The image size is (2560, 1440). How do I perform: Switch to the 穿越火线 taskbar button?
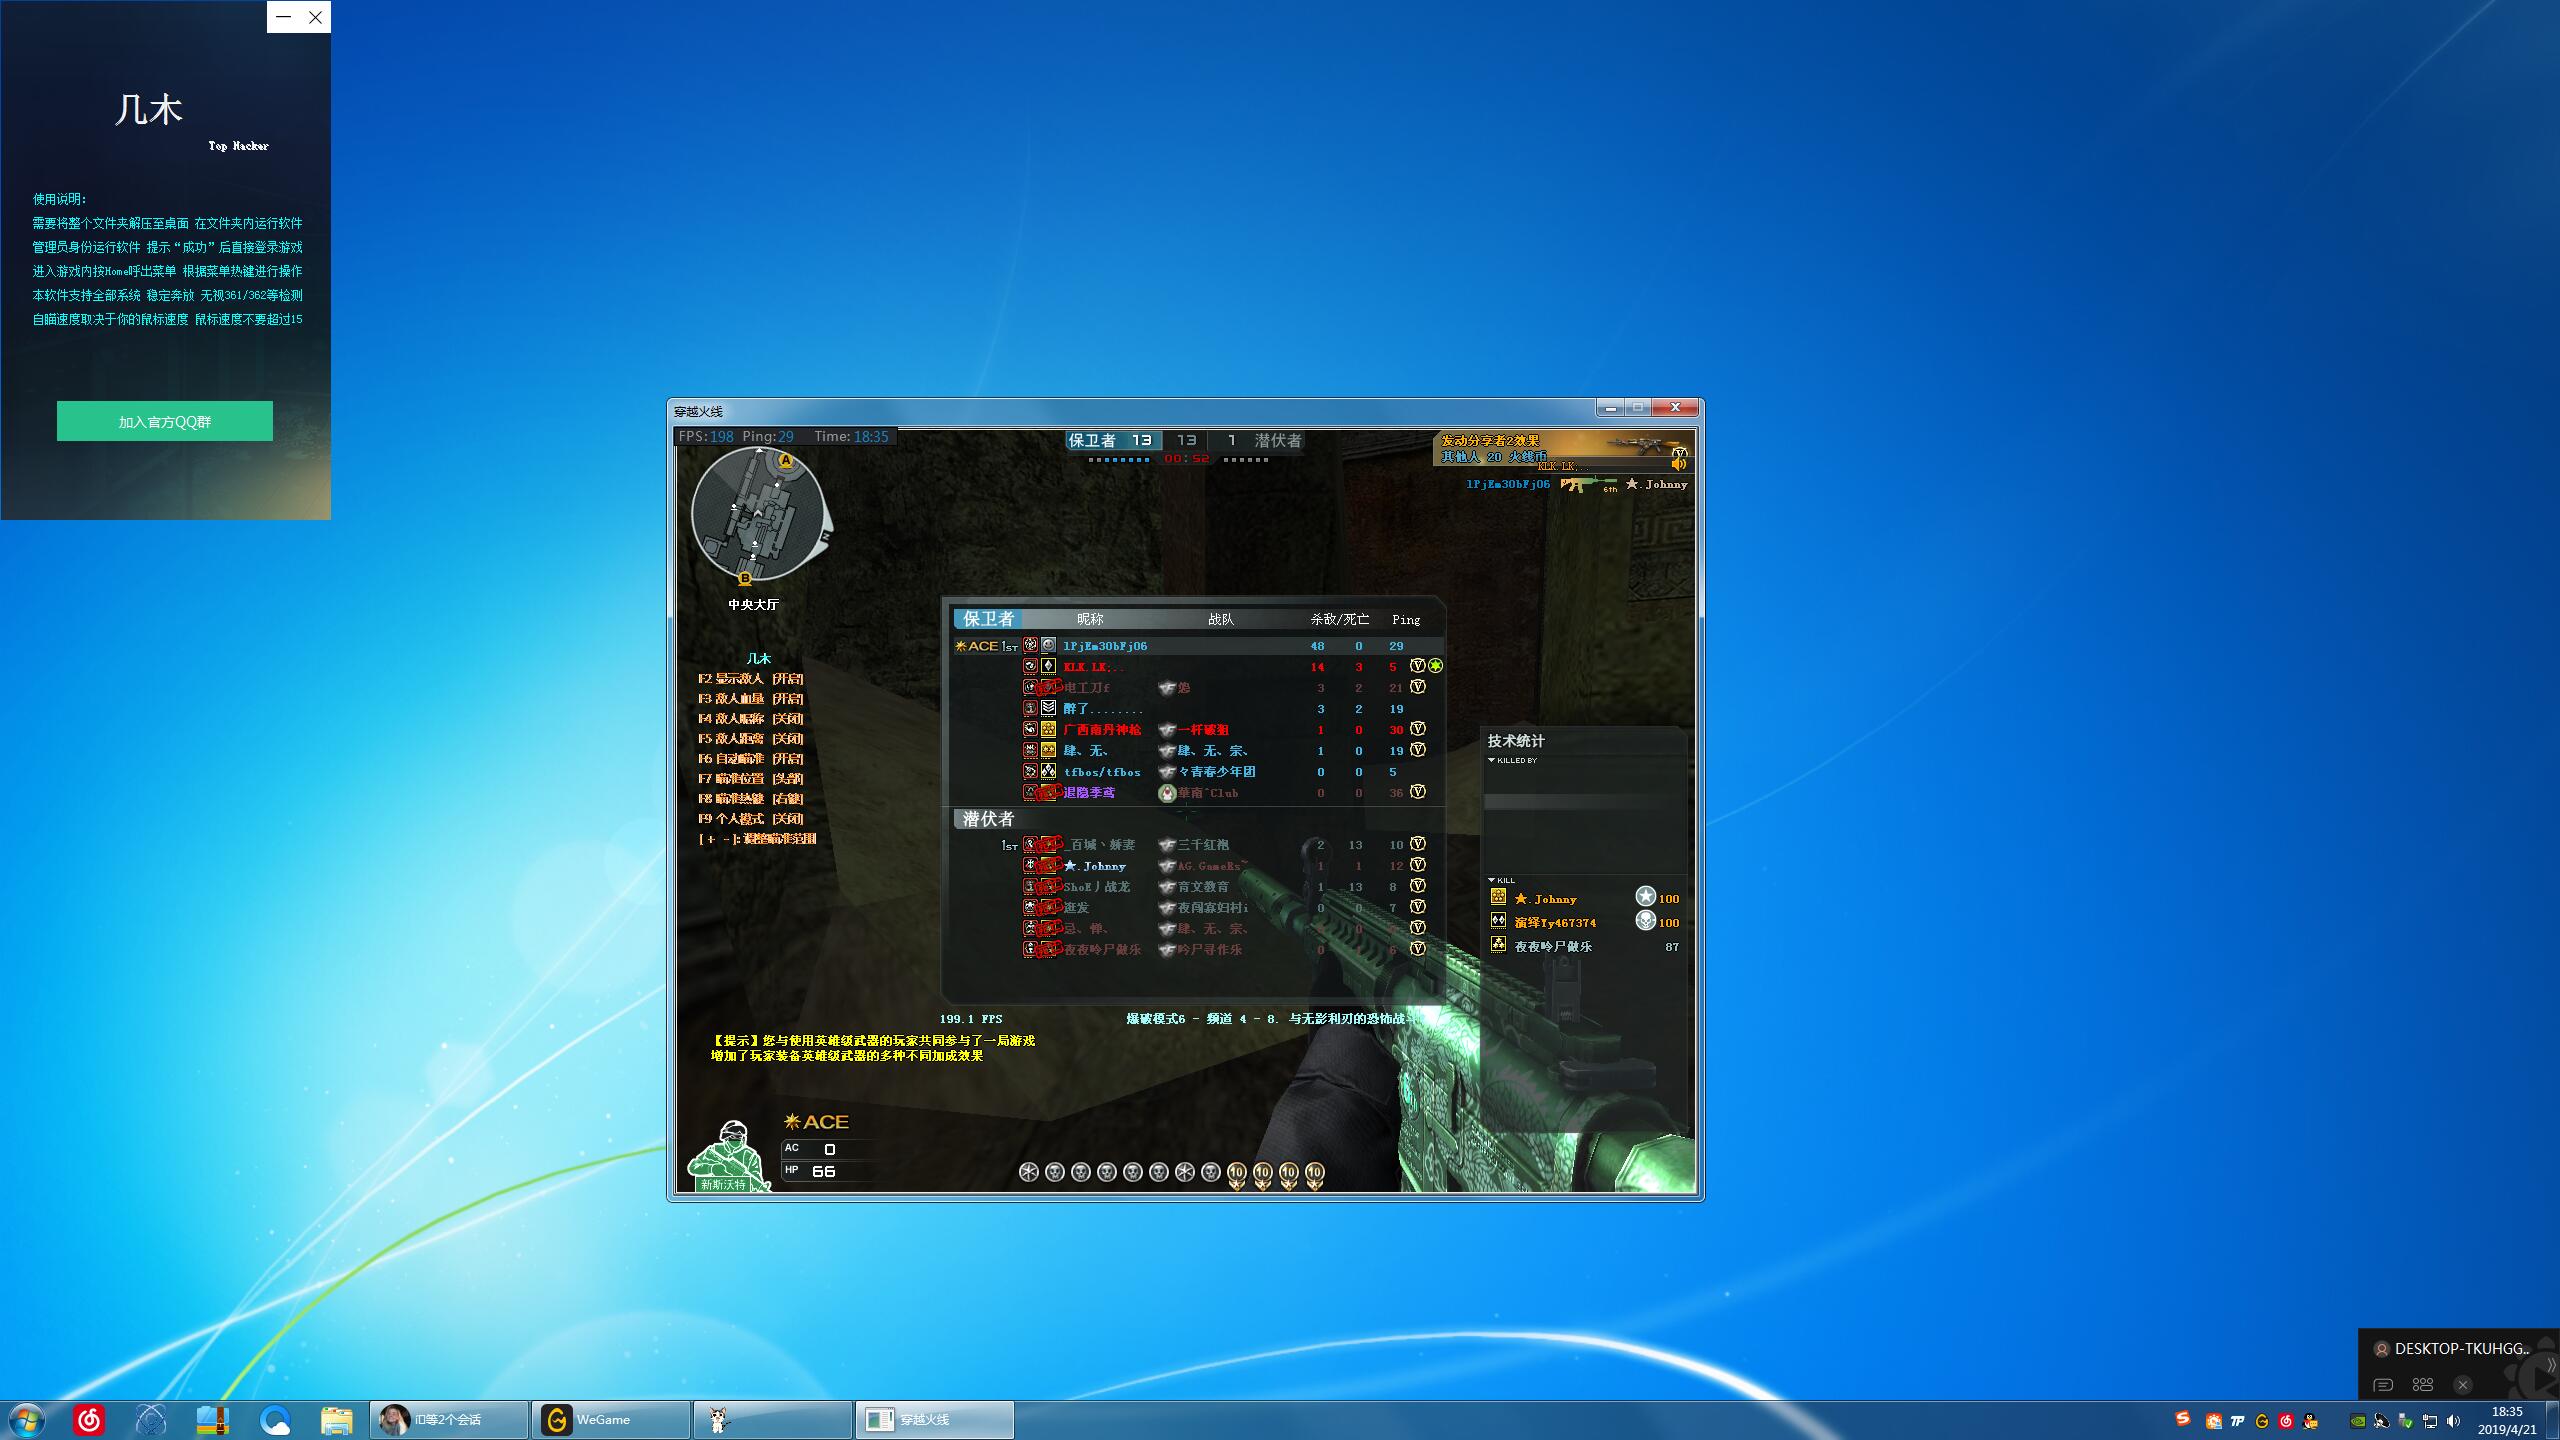(935, 1420)
